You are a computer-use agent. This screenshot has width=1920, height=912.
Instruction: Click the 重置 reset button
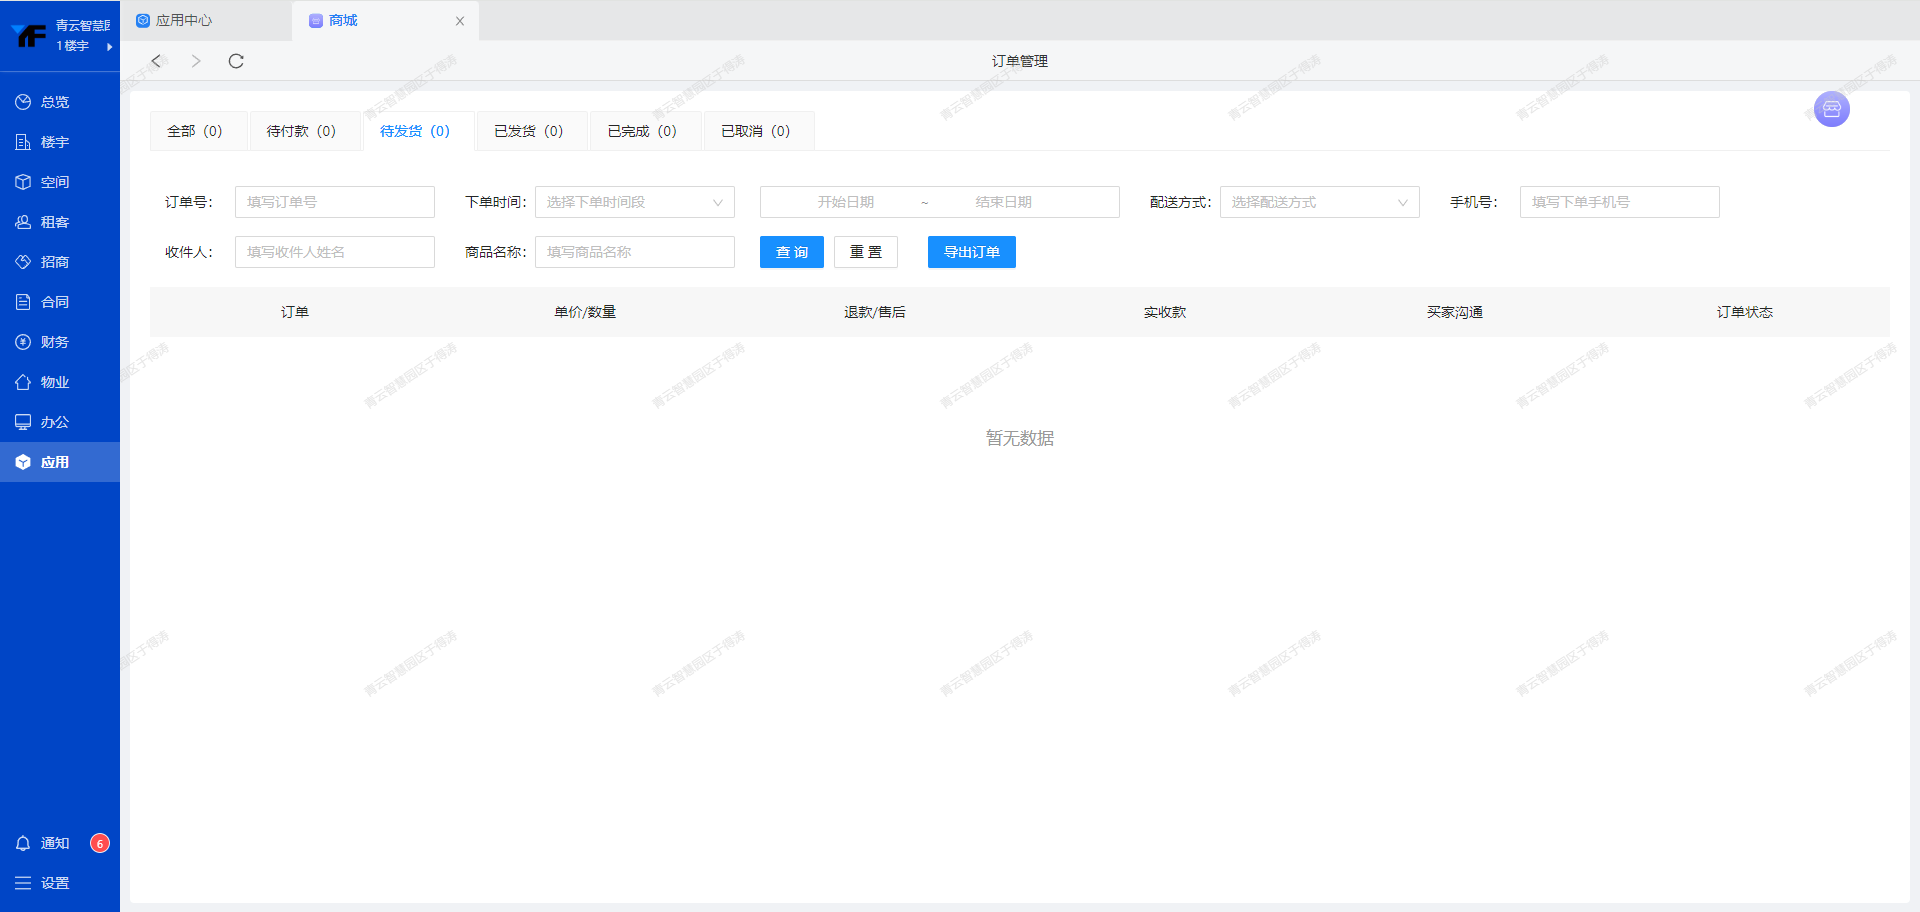pyautogui.click(x=865, y=252)
